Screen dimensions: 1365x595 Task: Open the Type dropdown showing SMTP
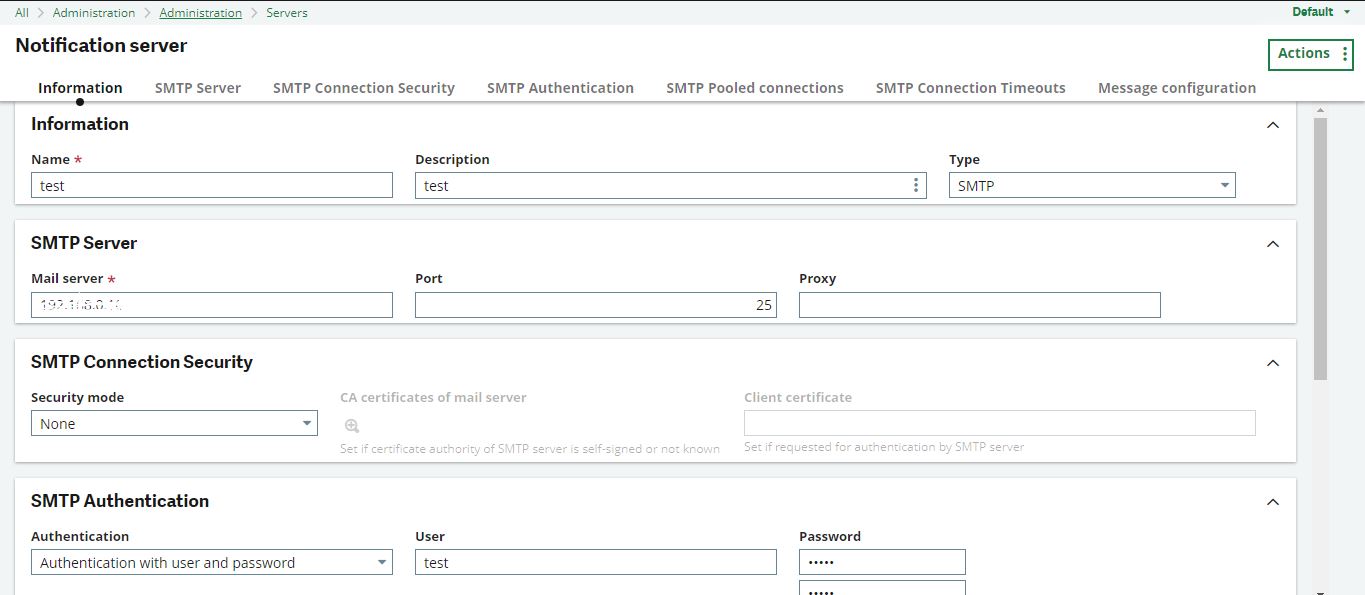point(1091,185)
